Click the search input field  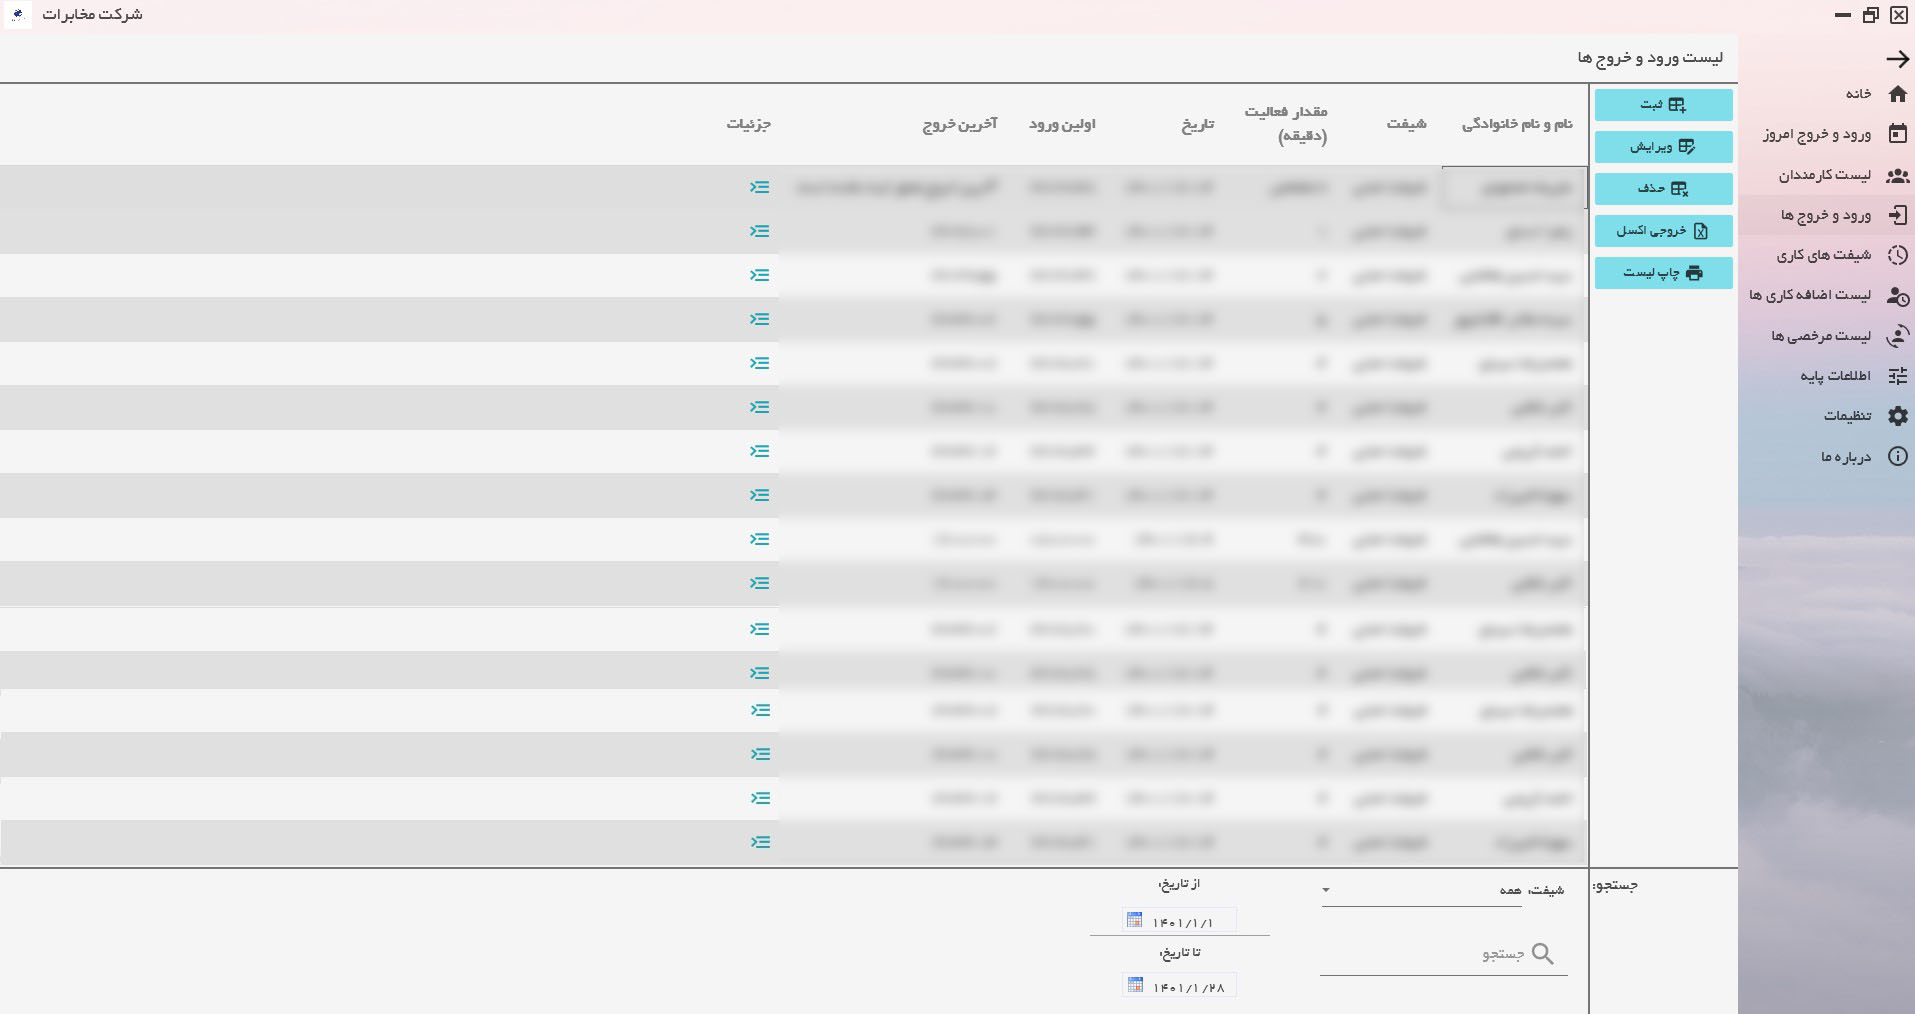pos(1430,954)
